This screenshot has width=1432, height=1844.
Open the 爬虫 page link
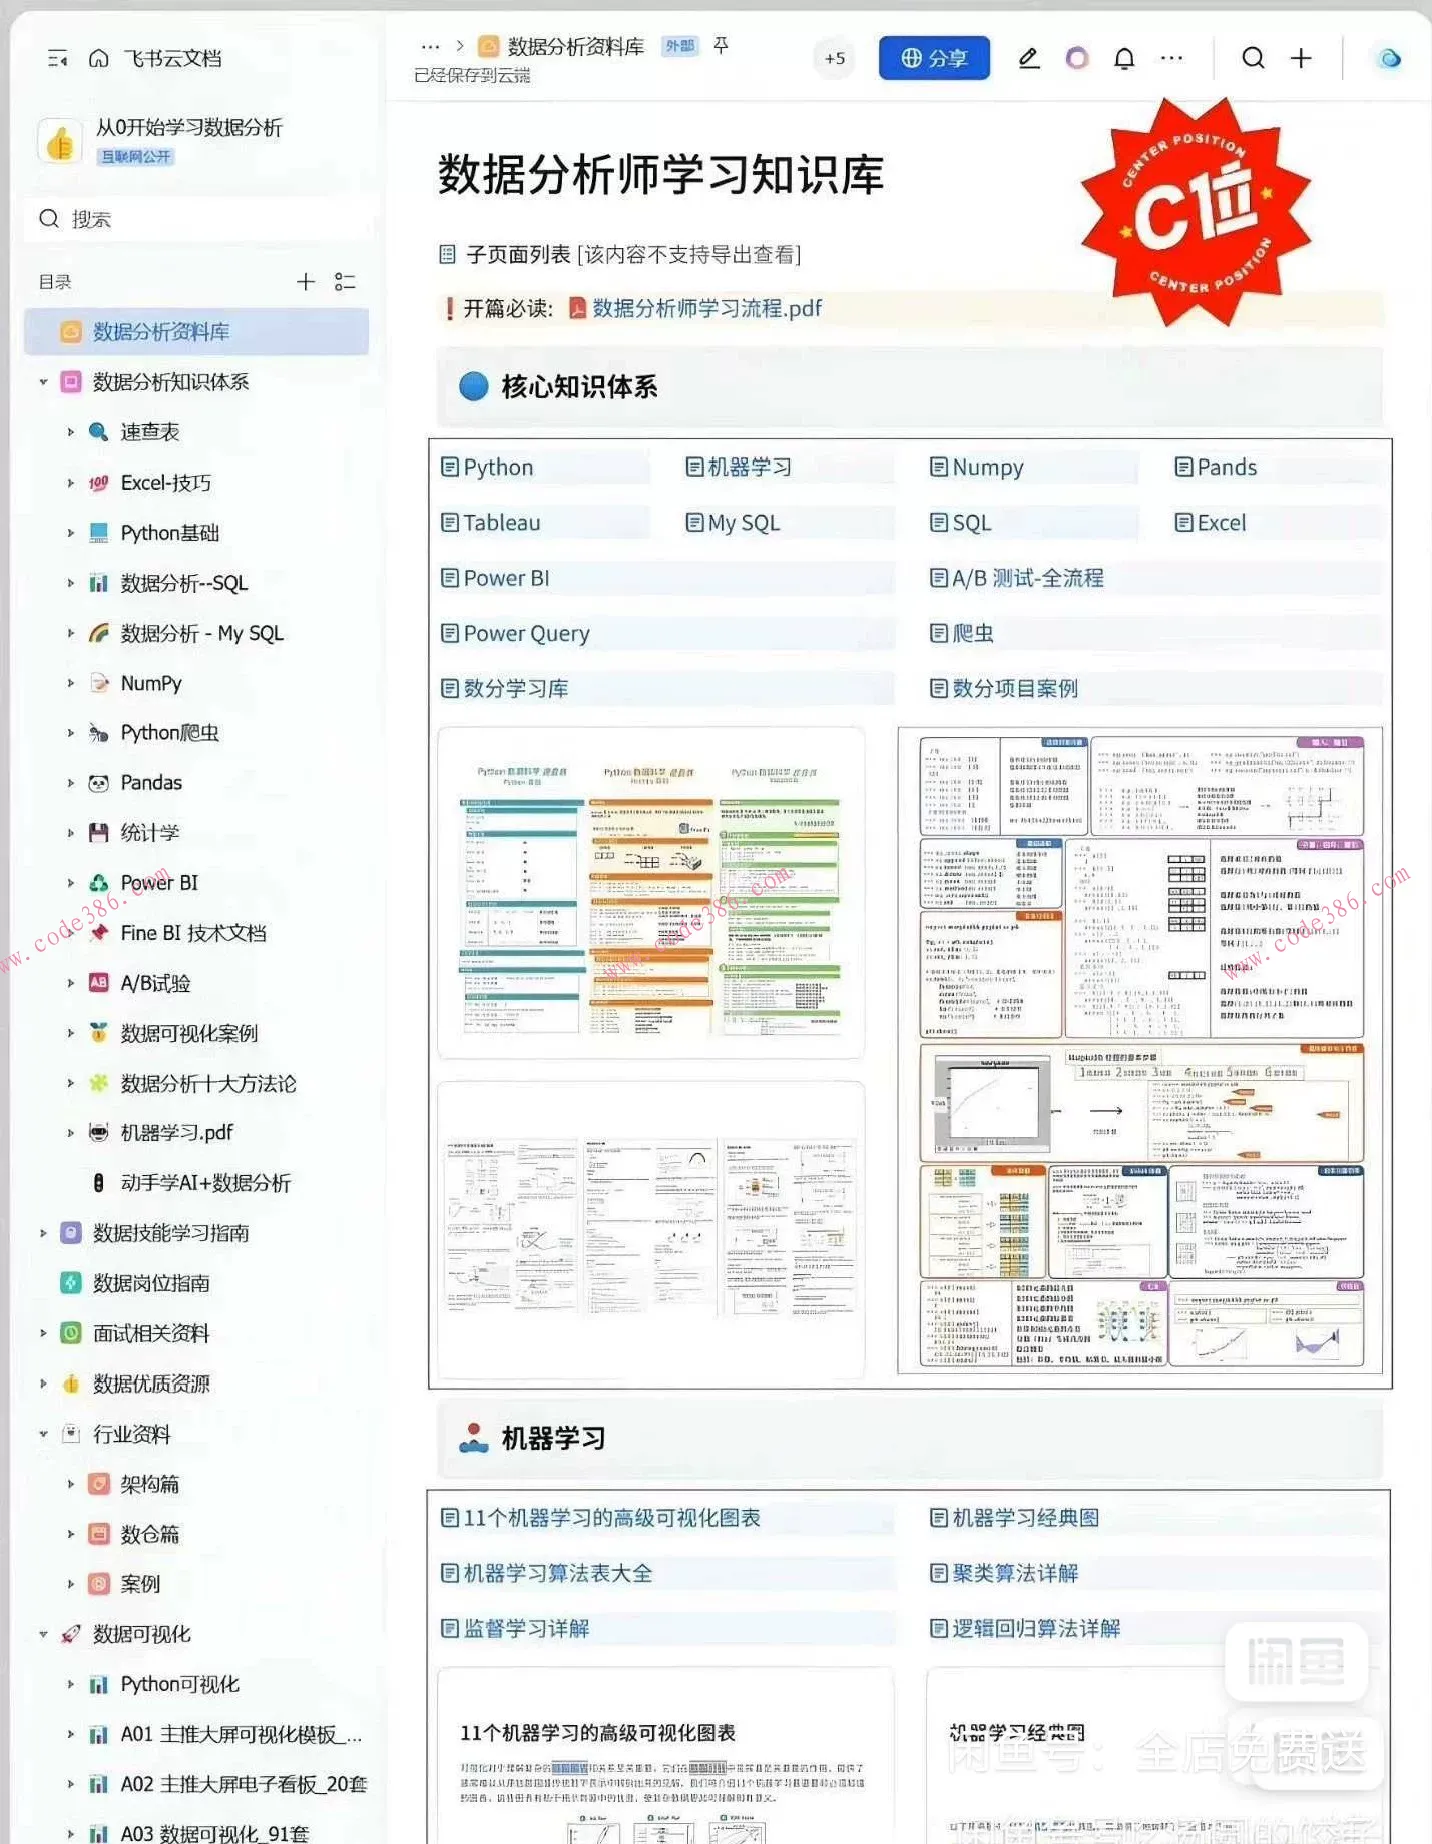click(x=972, y=633)
